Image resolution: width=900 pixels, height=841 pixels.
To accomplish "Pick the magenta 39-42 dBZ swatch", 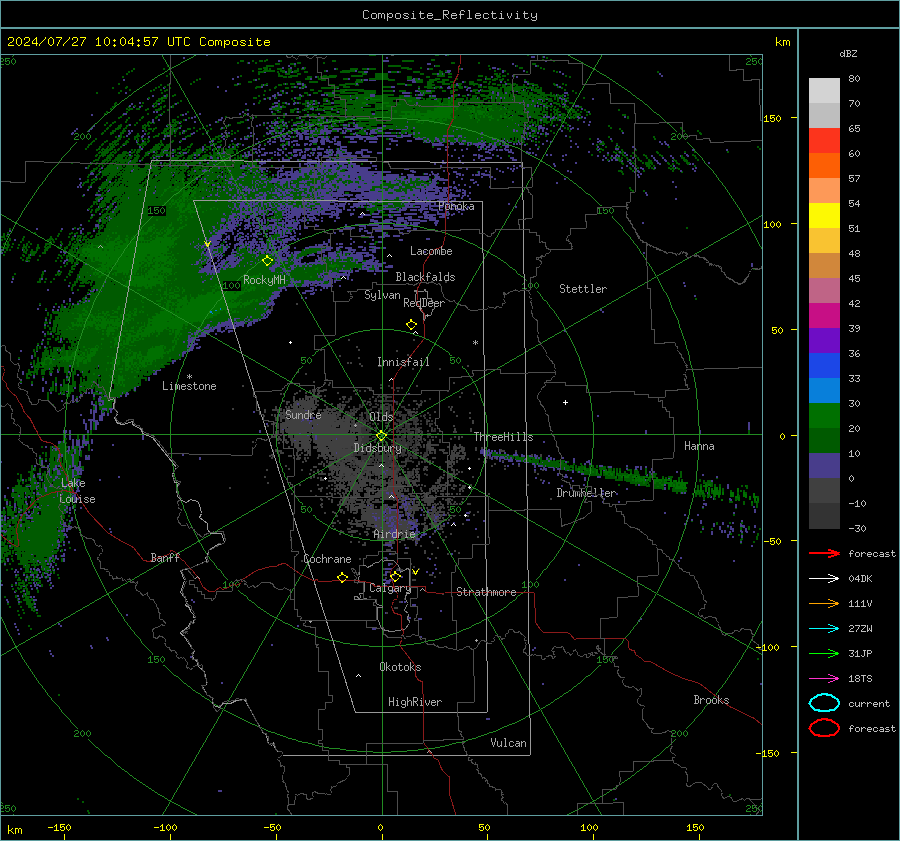I will [x=824, y=316].
